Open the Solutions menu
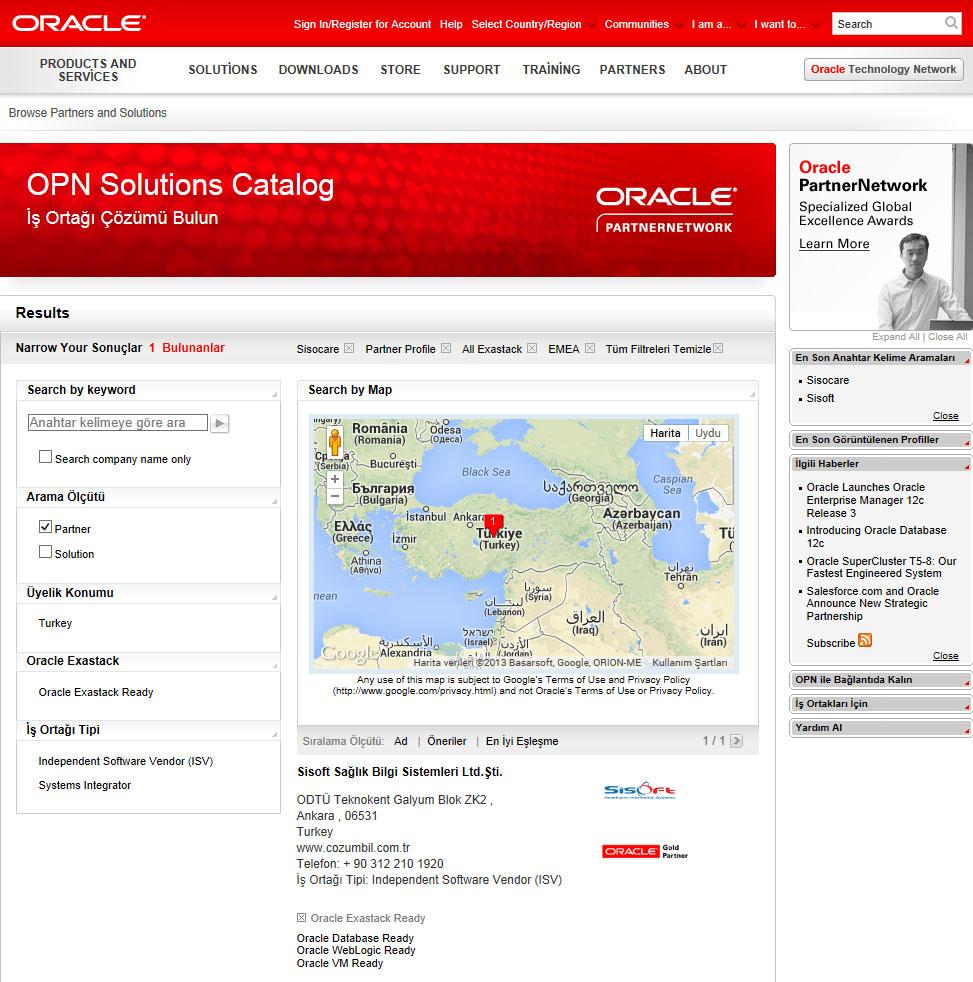 pyautogui.click(x=223, y=70)
